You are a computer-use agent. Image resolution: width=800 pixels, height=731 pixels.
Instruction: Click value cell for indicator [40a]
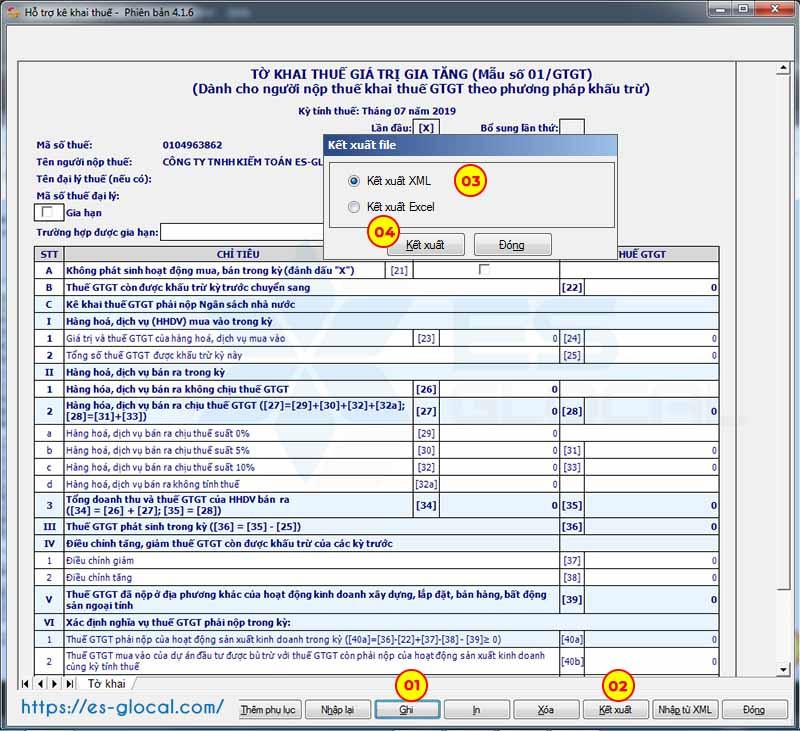(x=651, y=639)
